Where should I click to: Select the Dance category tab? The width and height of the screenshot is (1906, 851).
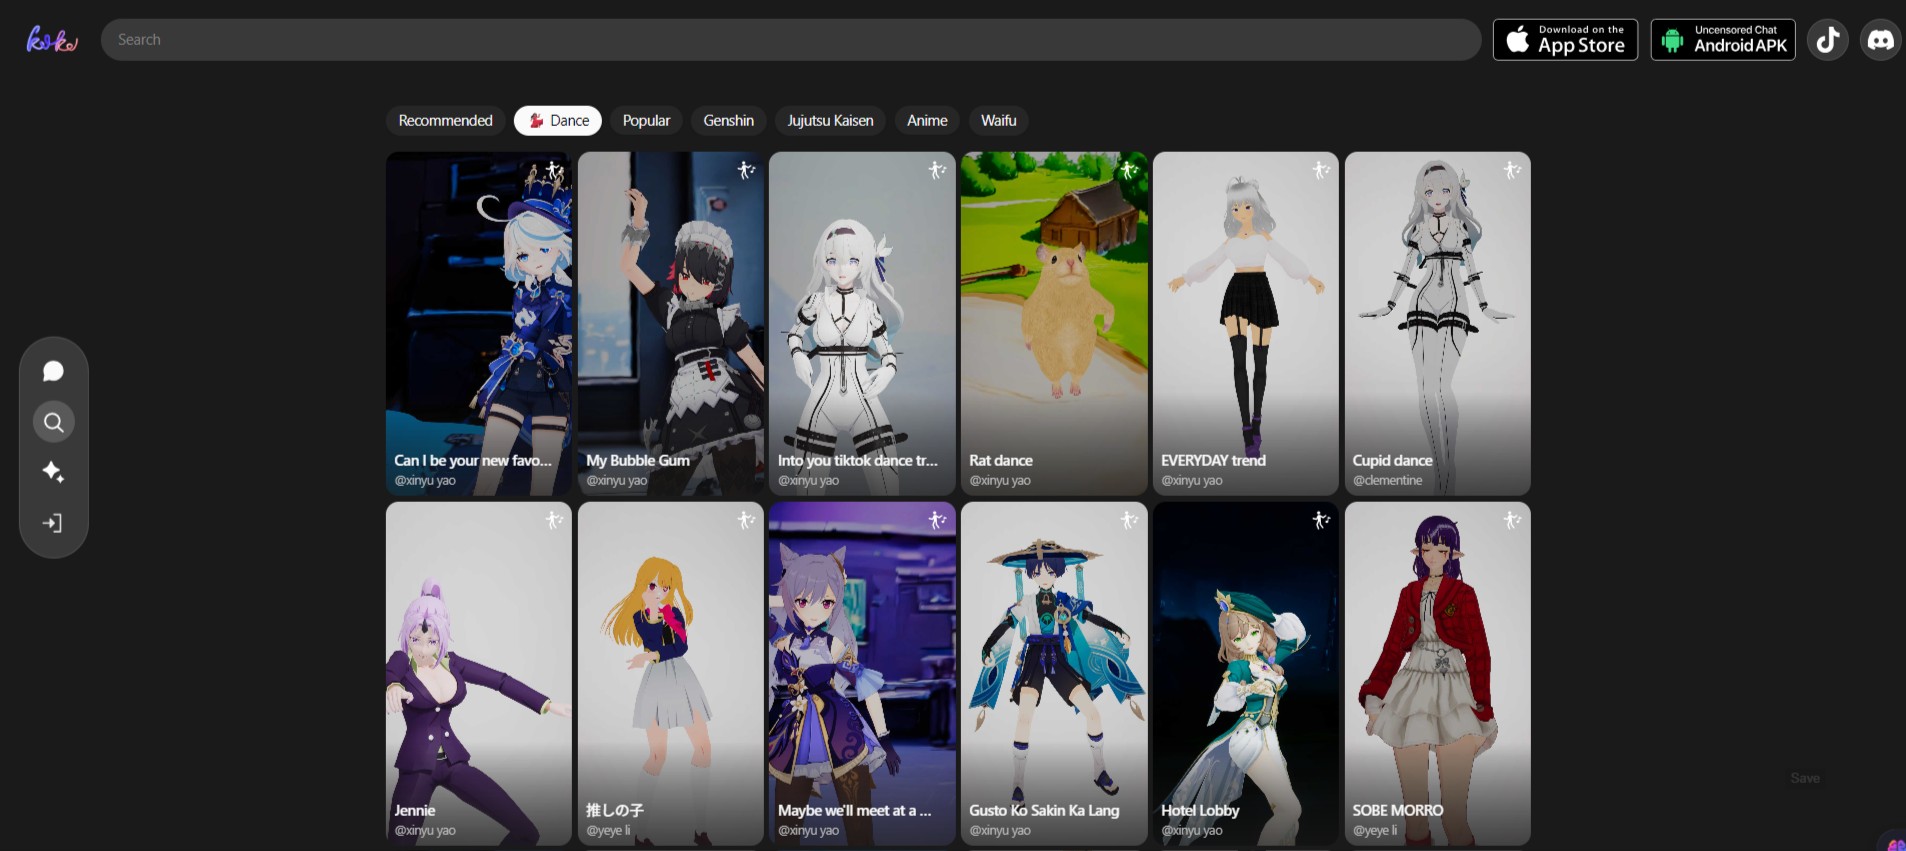pyautogui.click(x=558, y=120)
